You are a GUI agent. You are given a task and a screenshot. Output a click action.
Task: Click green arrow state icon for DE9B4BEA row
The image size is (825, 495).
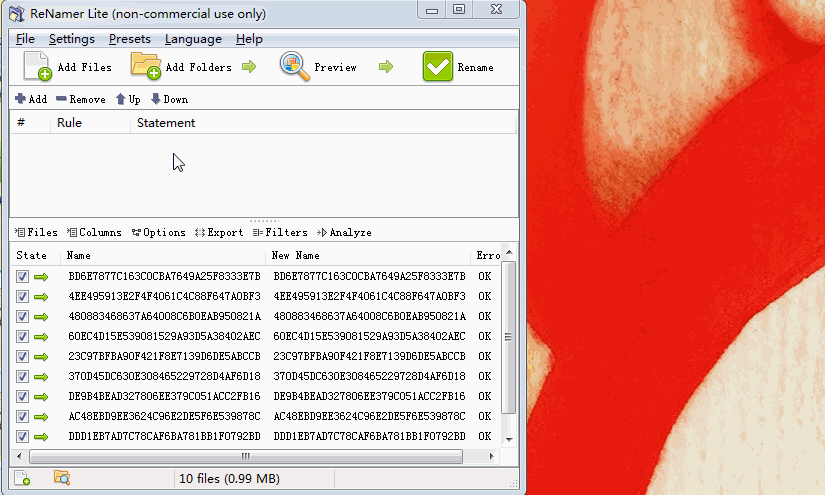tap(41, 397)
